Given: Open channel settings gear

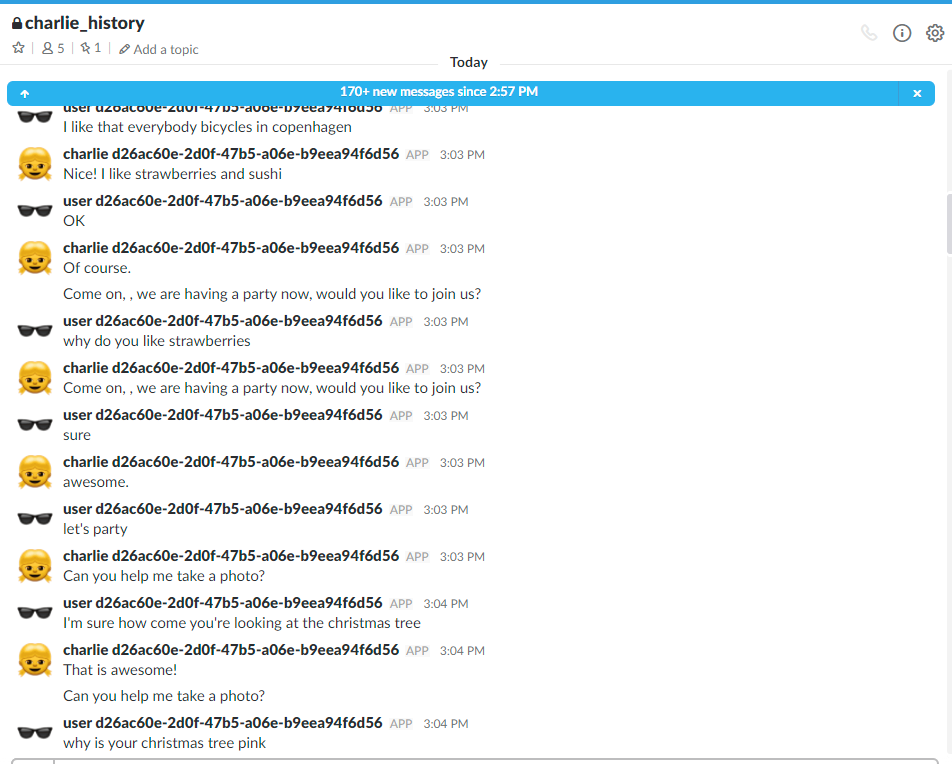Looking at the screenshot, I should (935, 33).
